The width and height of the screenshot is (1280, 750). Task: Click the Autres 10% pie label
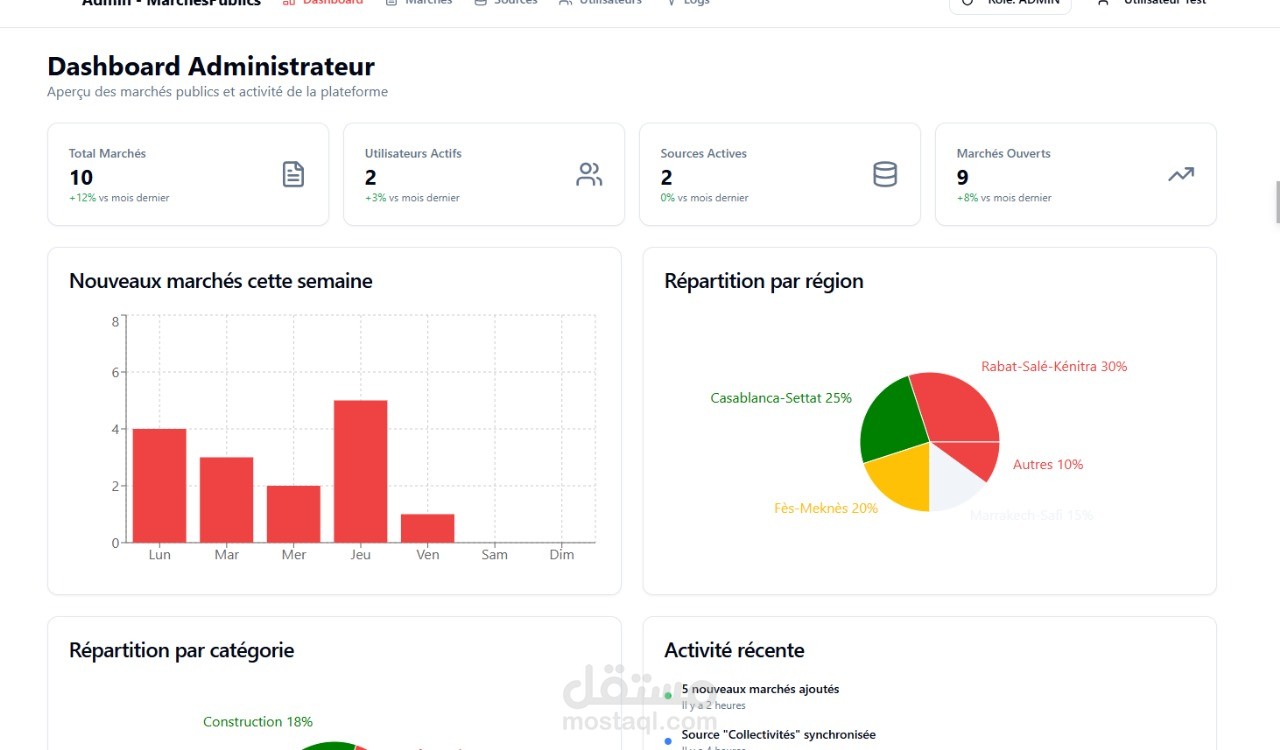[1048, 465]
